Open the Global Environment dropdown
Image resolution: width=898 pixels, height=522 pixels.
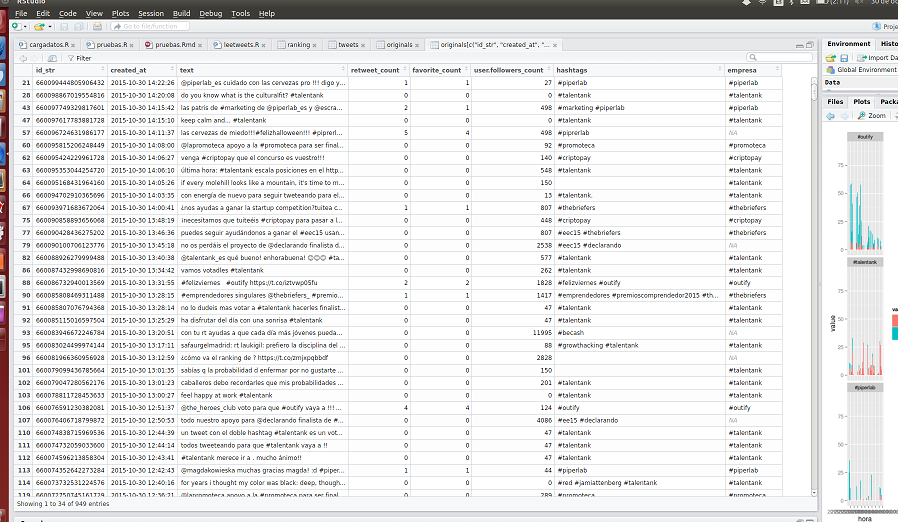point(862,69)
